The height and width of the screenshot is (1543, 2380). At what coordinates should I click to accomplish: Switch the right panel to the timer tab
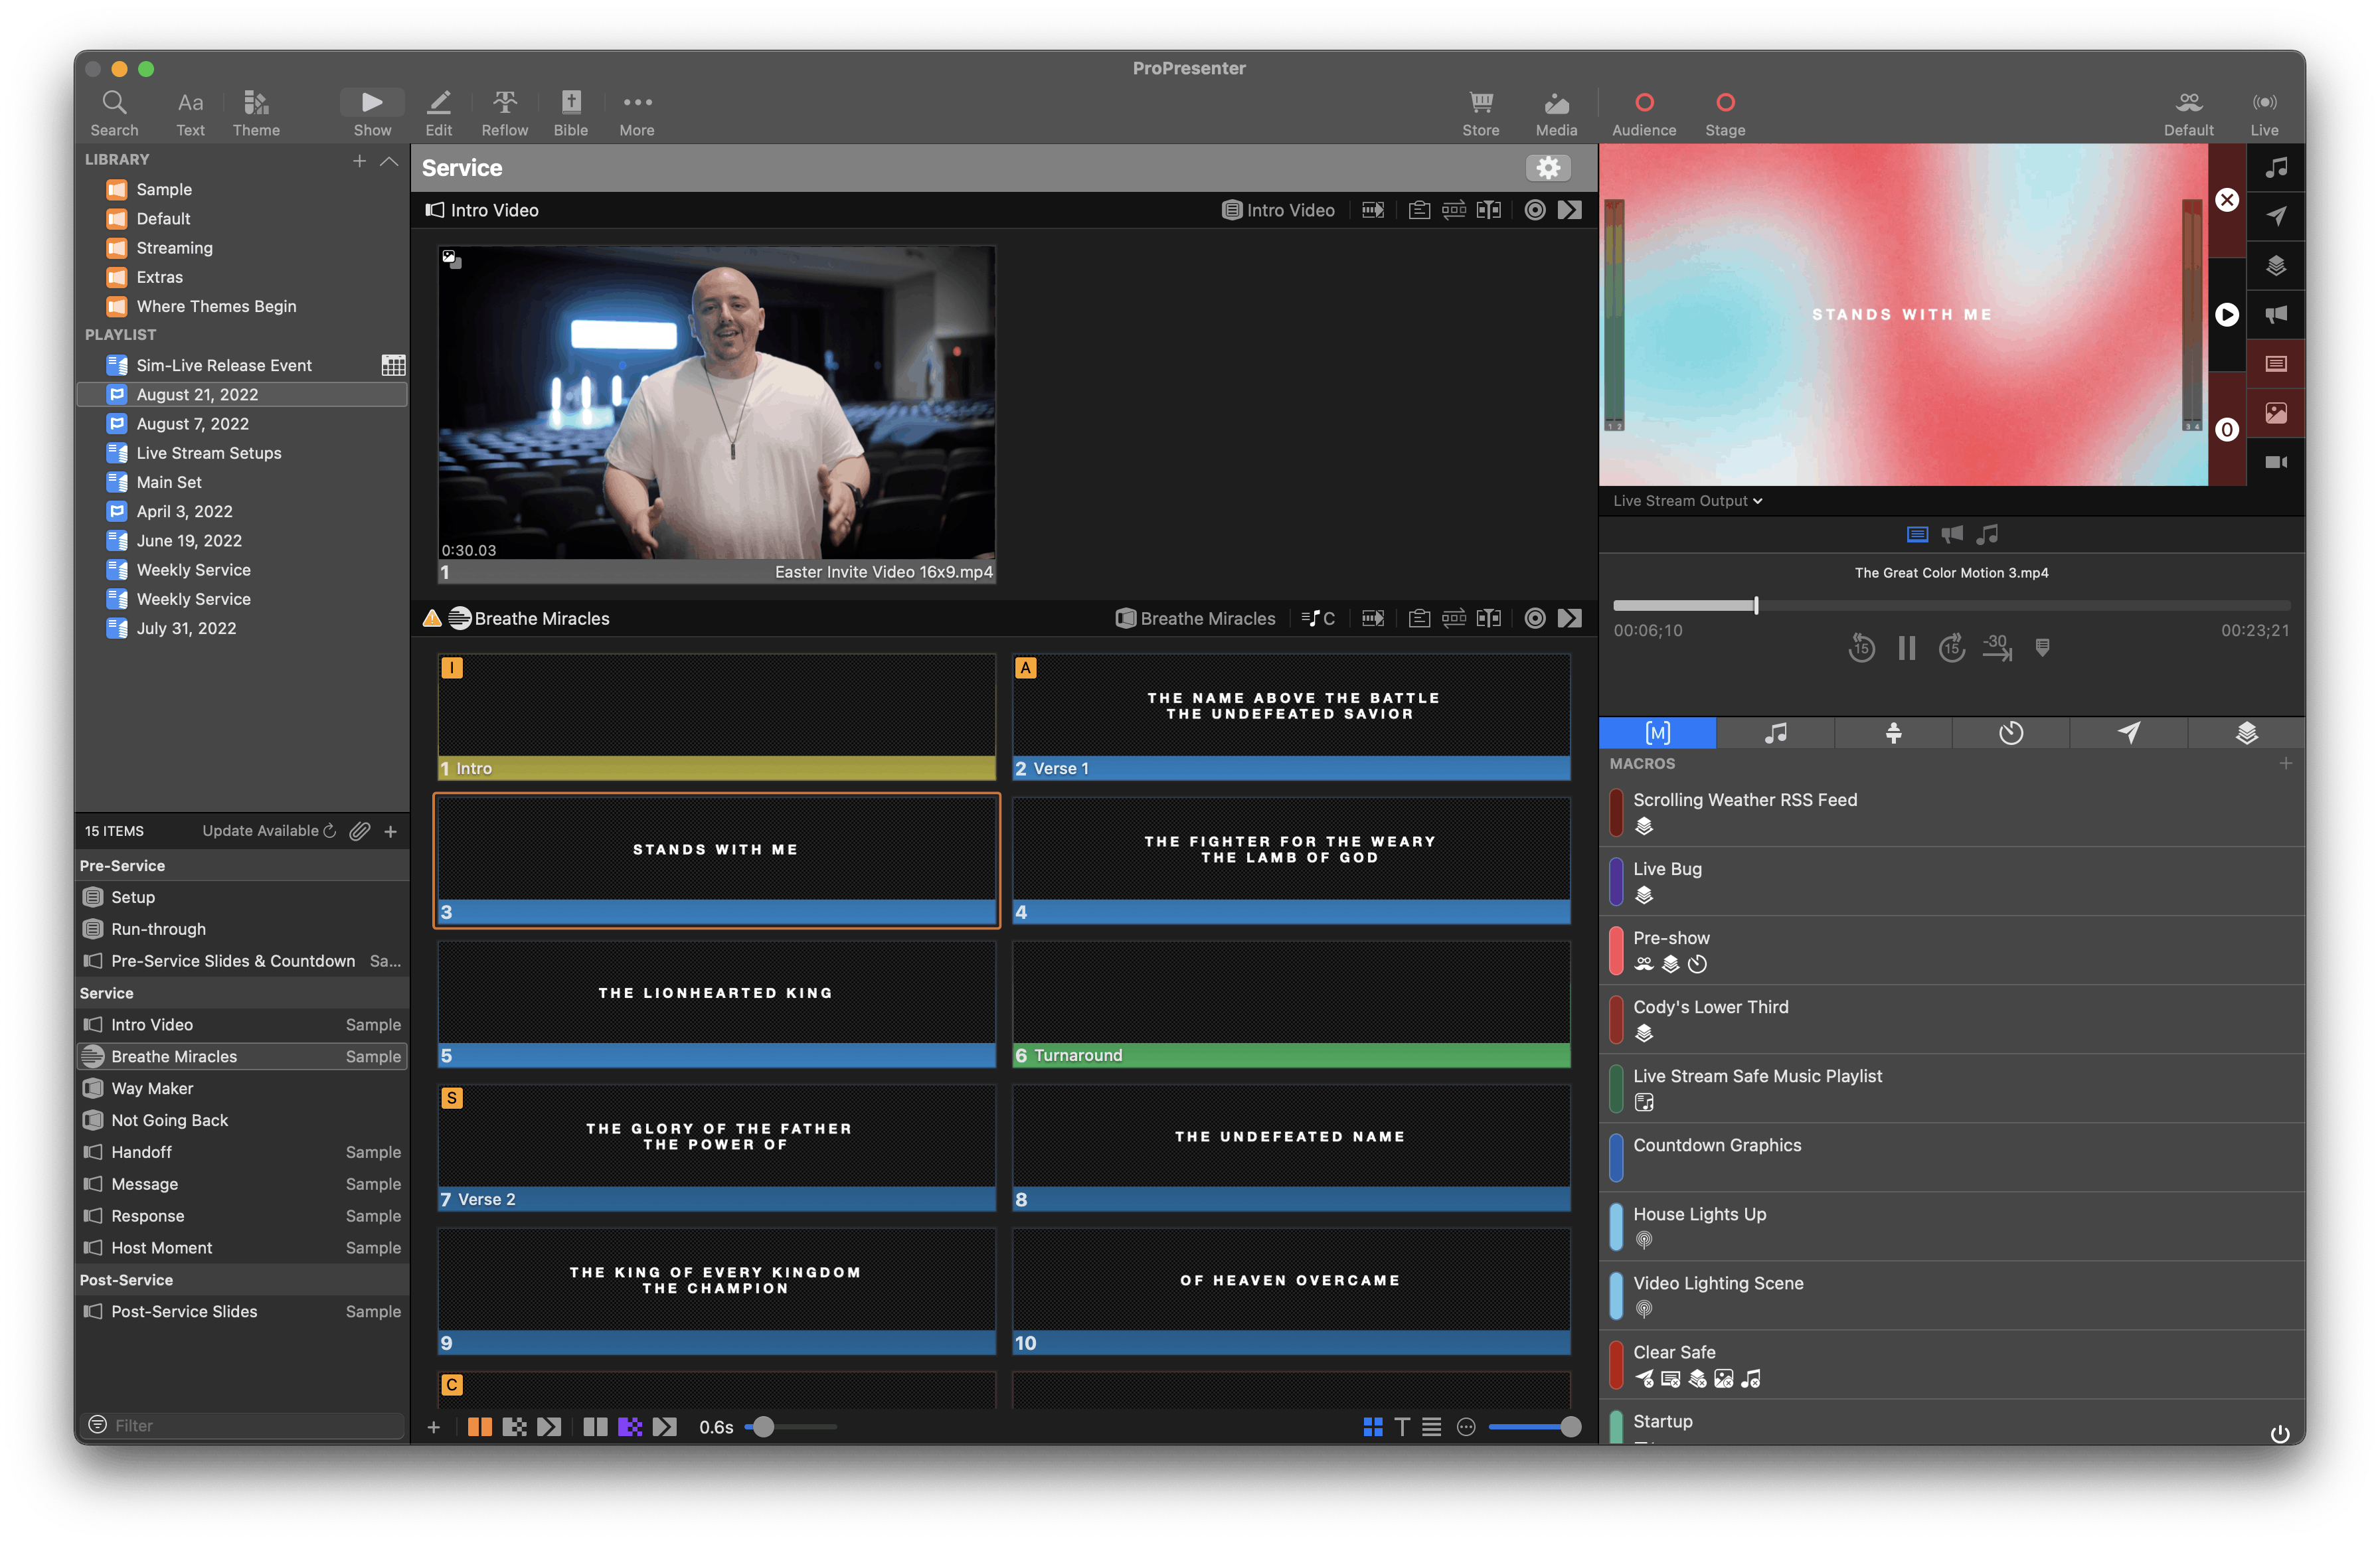[2010, 733]
